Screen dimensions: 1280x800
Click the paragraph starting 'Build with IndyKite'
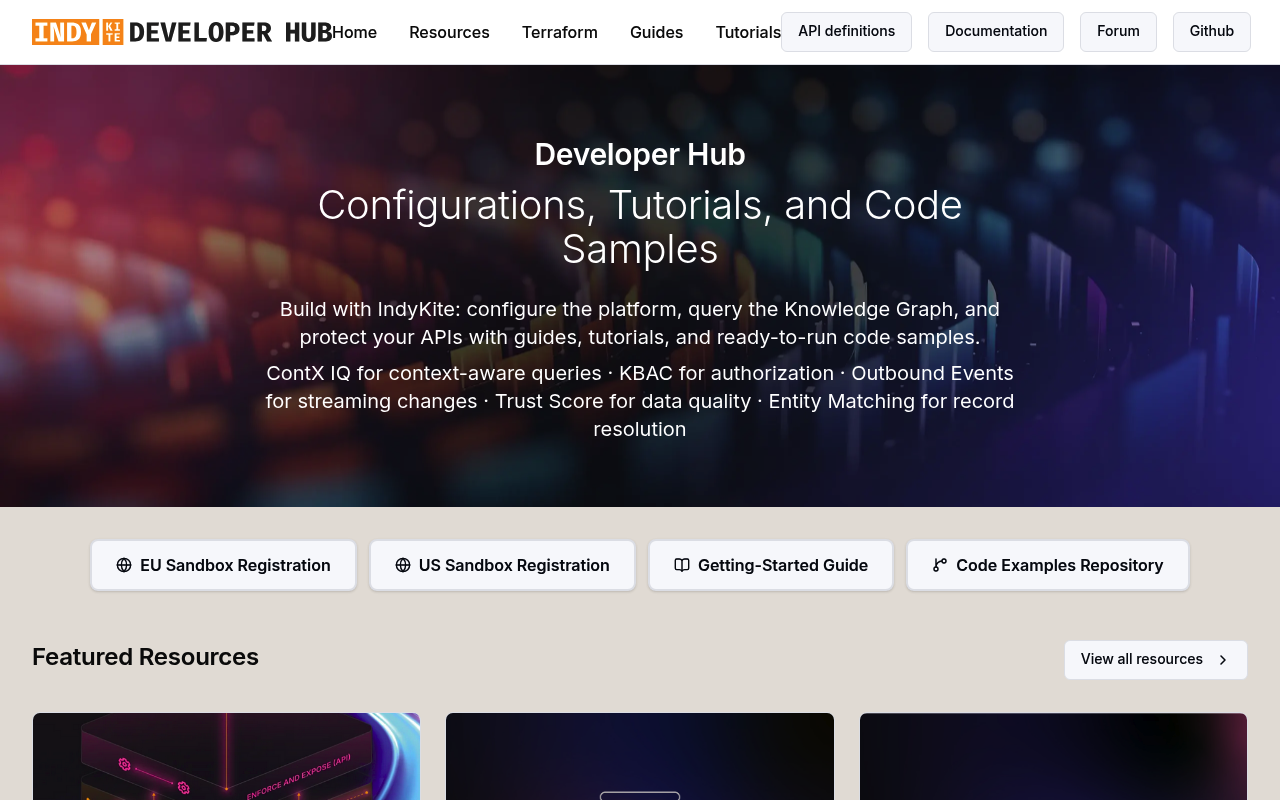coord(640,323)
